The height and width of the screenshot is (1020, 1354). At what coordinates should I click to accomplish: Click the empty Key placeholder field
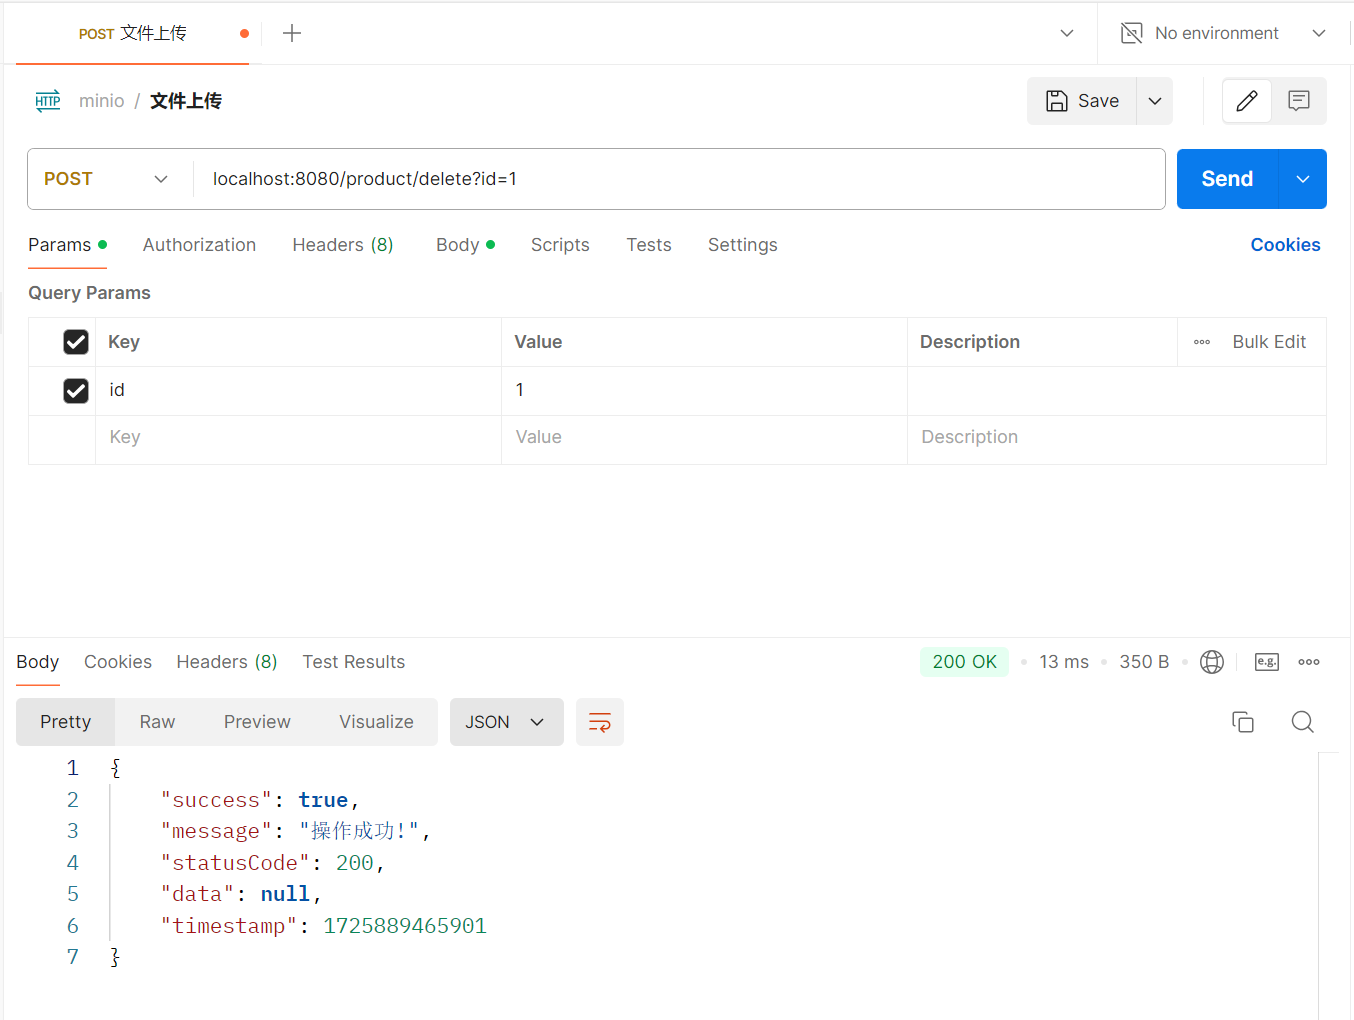click(298, 438)
